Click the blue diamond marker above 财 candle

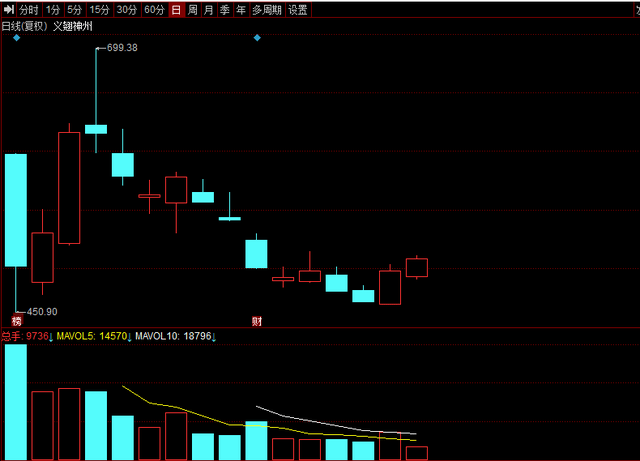pos(257,38)
